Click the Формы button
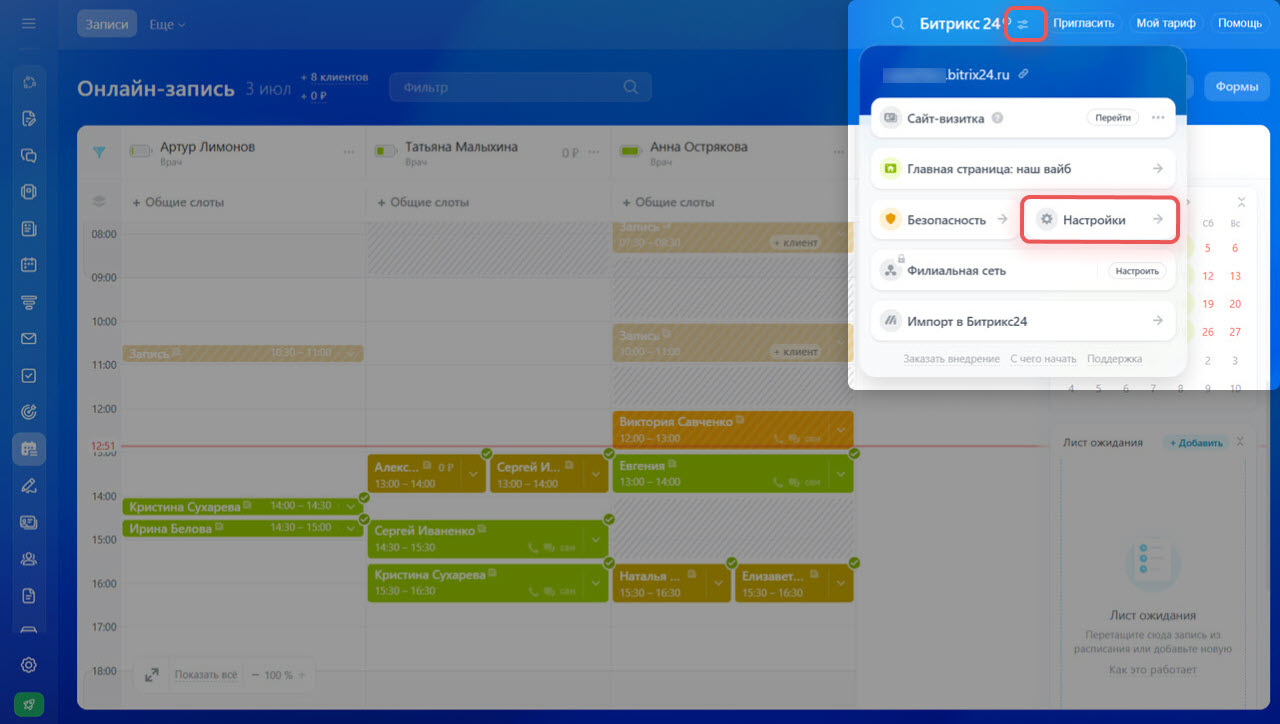Screen dimensions: 1280x724 (1236, 87)
